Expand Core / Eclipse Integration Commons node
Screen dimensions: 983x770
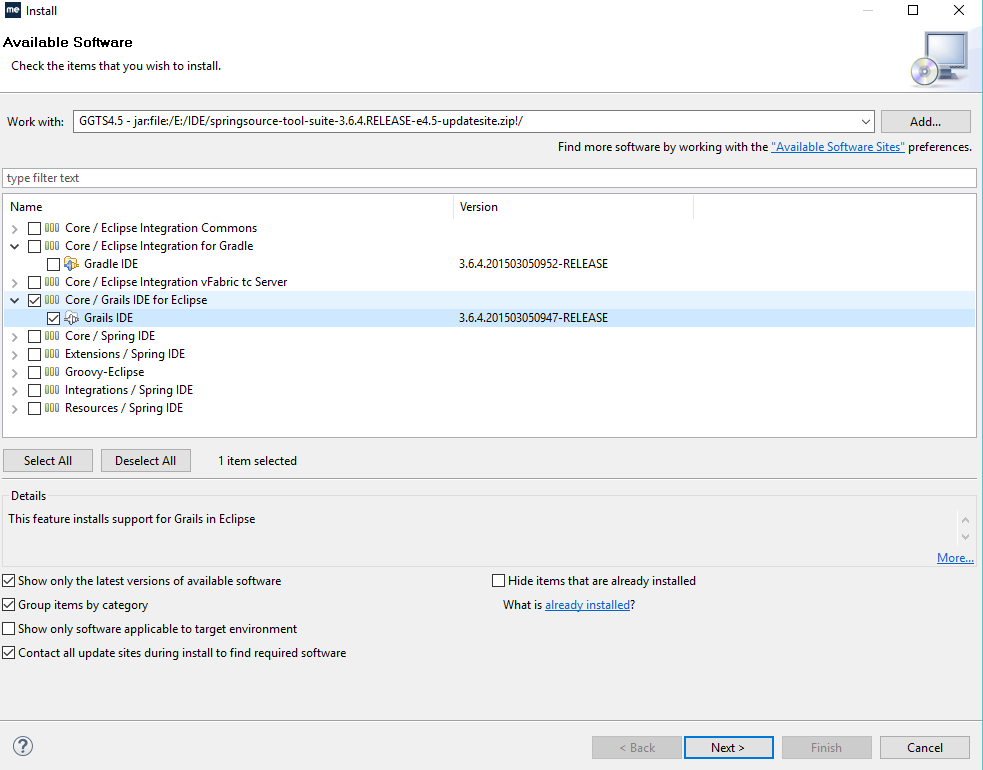(14, 229)
